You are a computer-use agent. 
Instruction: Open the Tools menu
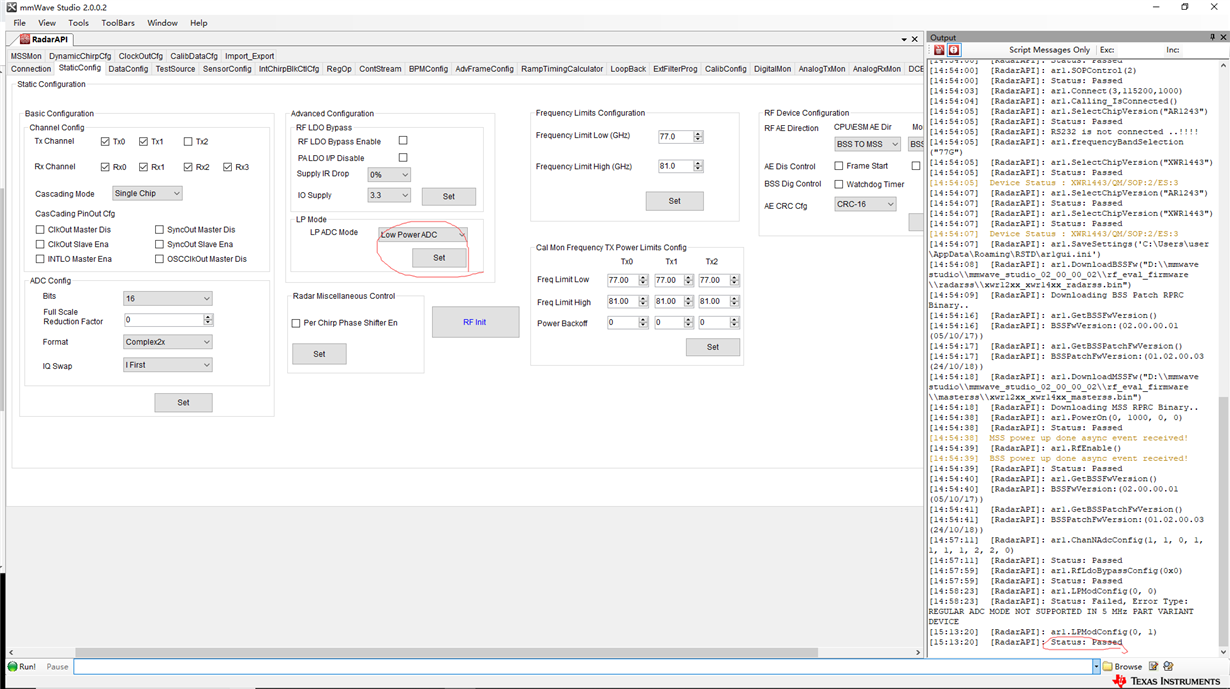[78, 23]
